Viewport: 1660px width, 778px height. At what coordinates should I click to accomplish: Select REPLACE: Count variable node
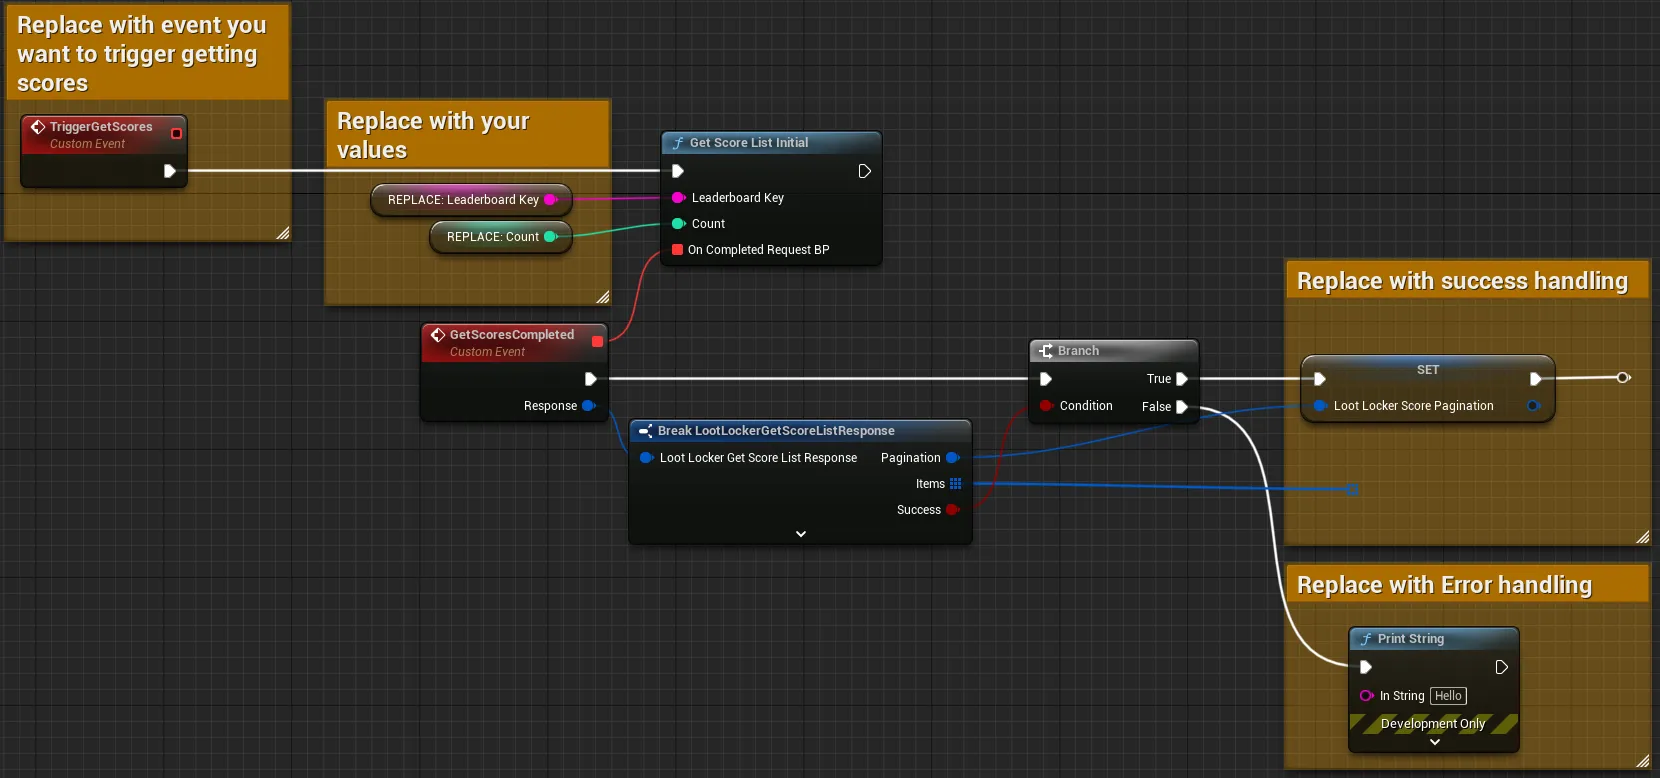500,237
